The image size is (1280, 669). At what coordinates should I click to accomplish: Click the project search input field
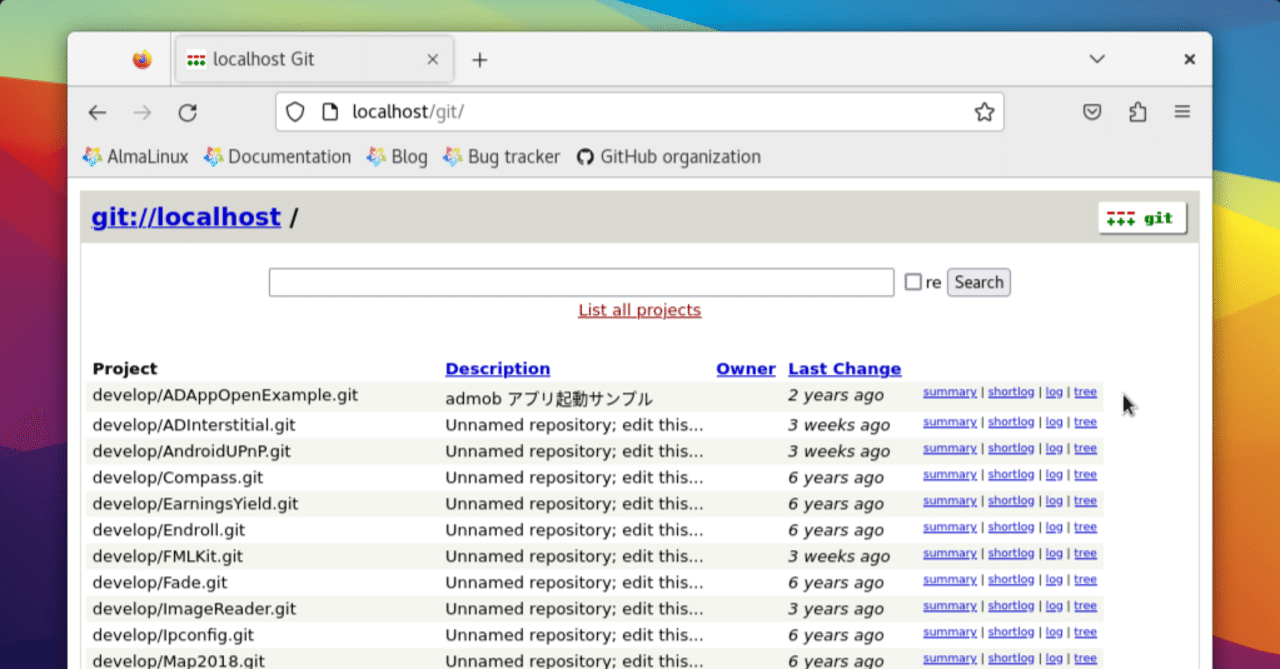pyautogui.click(x=581, y=281)
